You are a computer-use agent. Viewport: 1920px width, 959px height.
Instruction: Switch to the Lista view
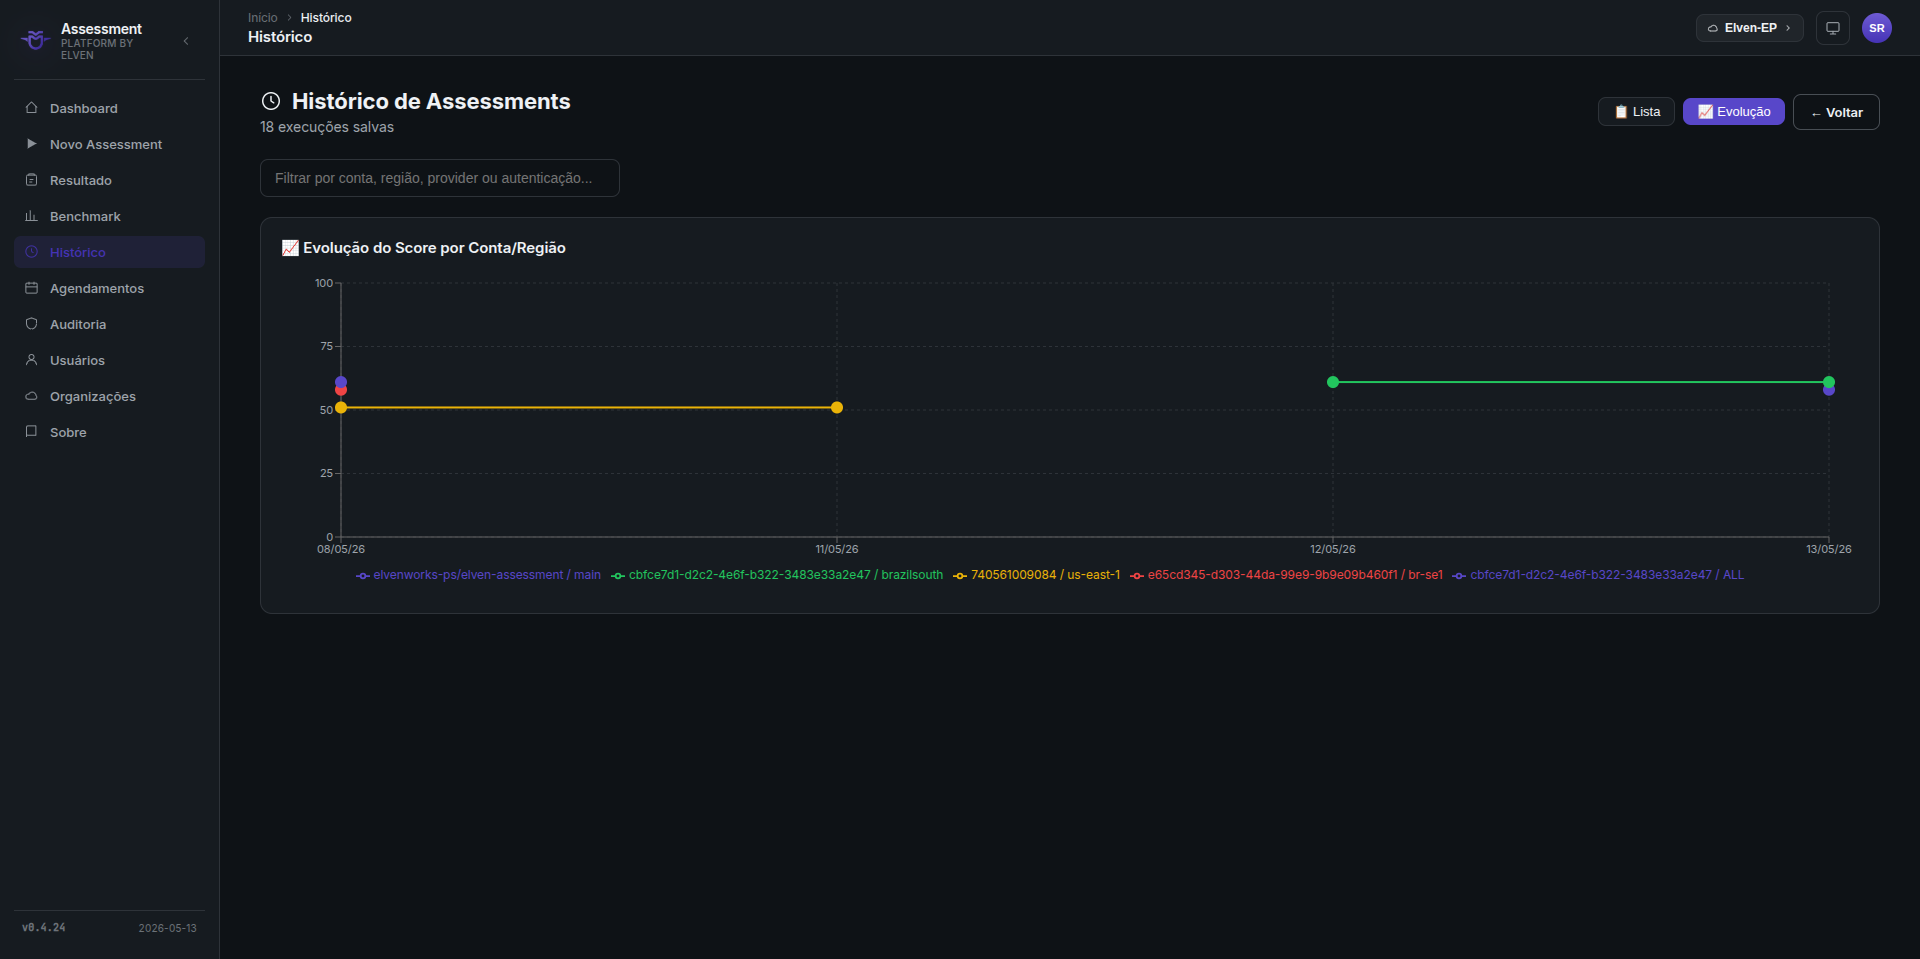coord(1636,112)
